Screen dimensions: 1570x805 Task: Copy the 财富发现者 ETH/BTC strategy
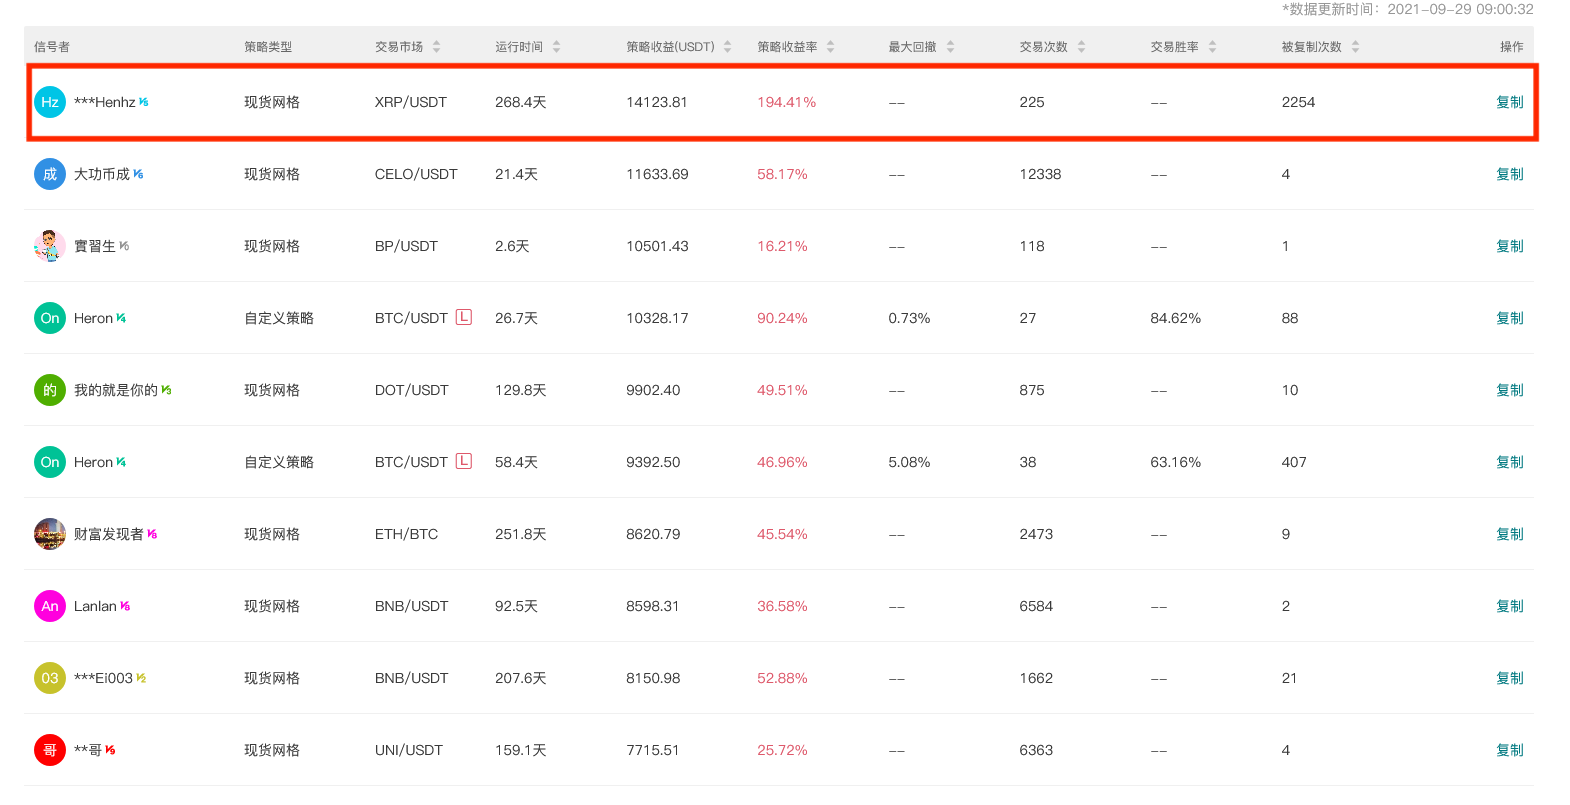(x=1510, y=534)
